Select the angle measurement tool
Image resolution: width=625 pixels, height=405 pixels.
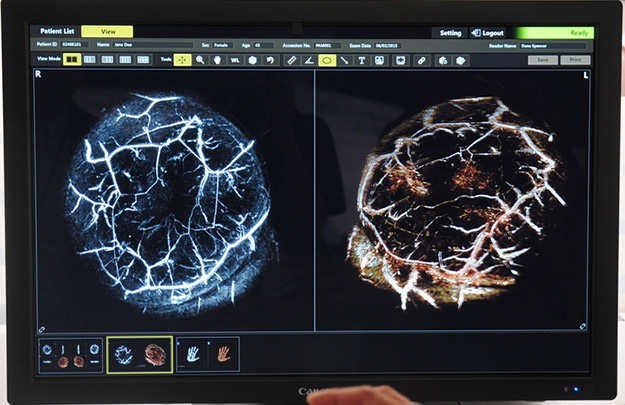click(309, 60)
